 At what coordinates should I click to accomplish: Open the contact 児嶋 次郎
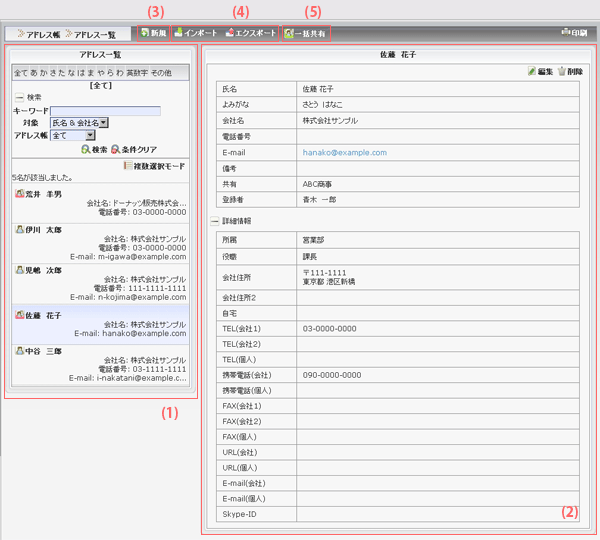(43, 270)
